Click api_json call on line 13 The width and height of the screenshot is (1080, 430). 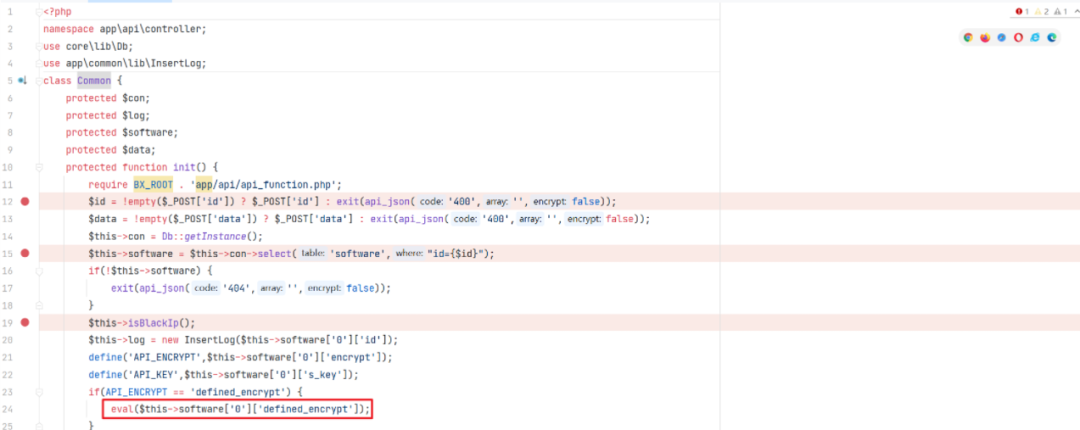point(421,218)
